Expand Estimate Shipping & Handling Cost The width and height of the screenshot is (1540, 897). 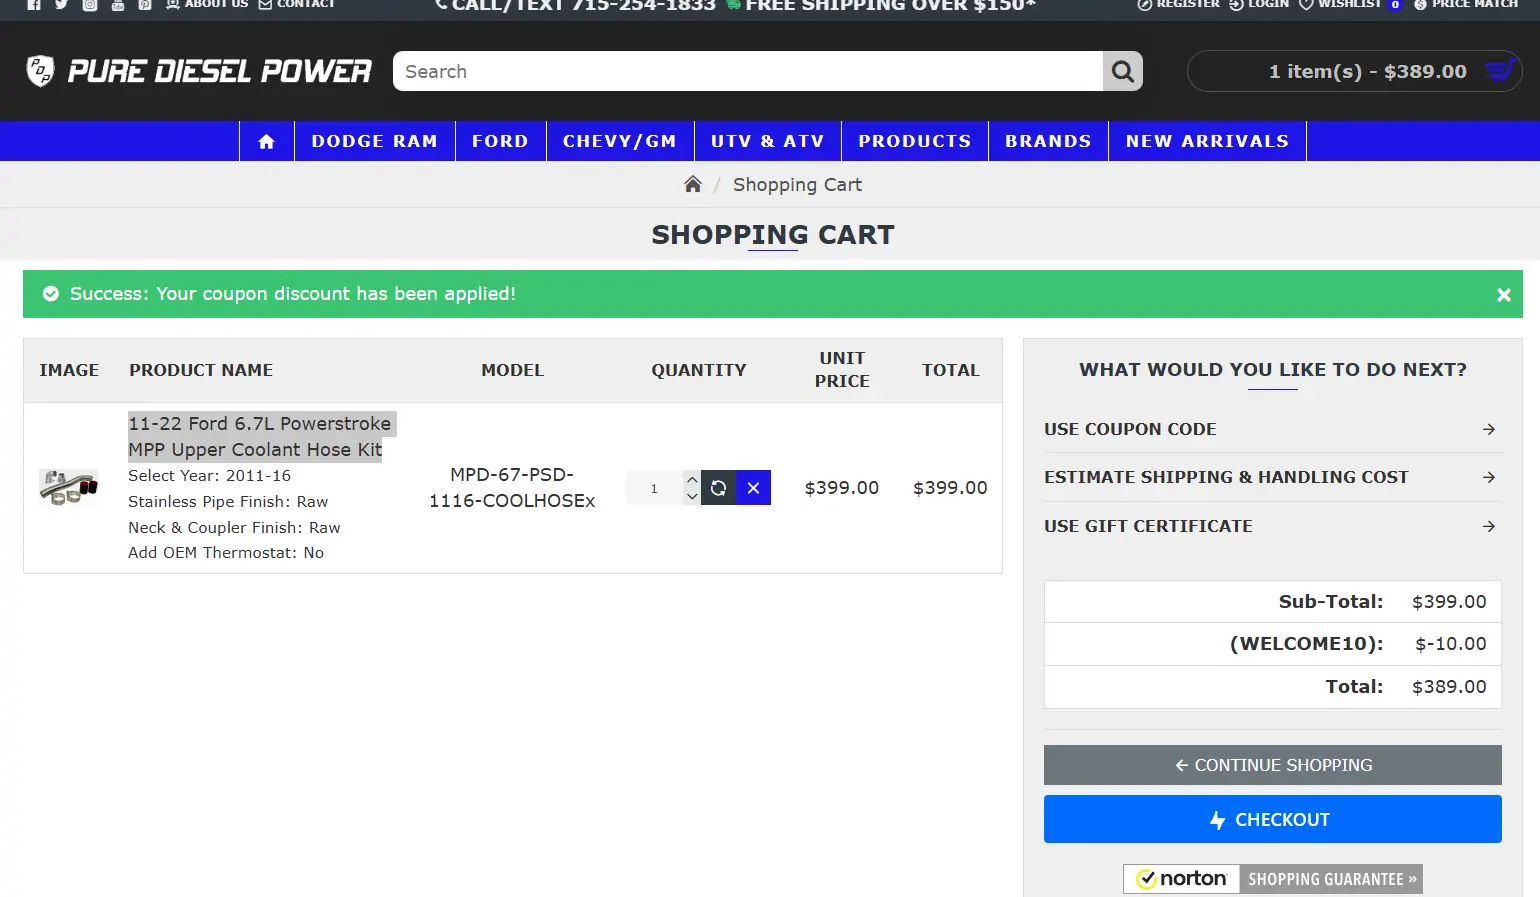point(1270,477)
